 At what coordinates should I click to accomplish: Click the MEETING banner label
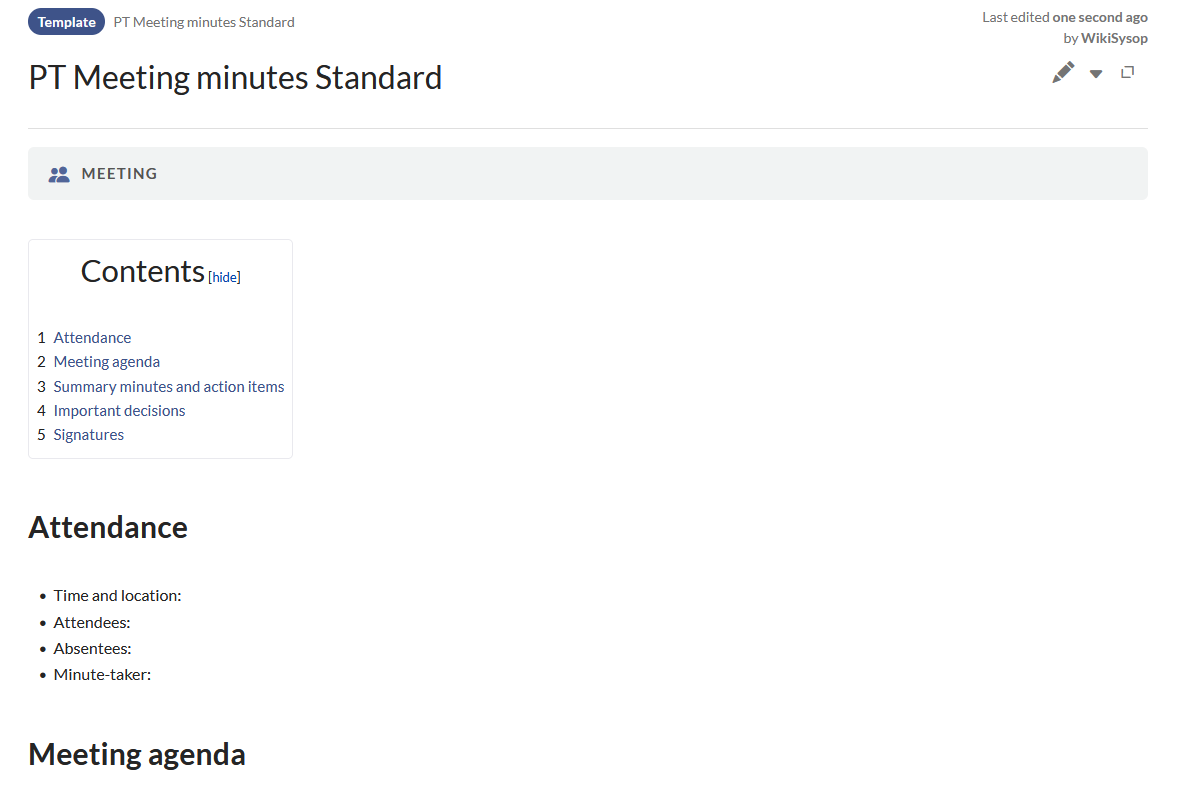[x=119, y=174]
